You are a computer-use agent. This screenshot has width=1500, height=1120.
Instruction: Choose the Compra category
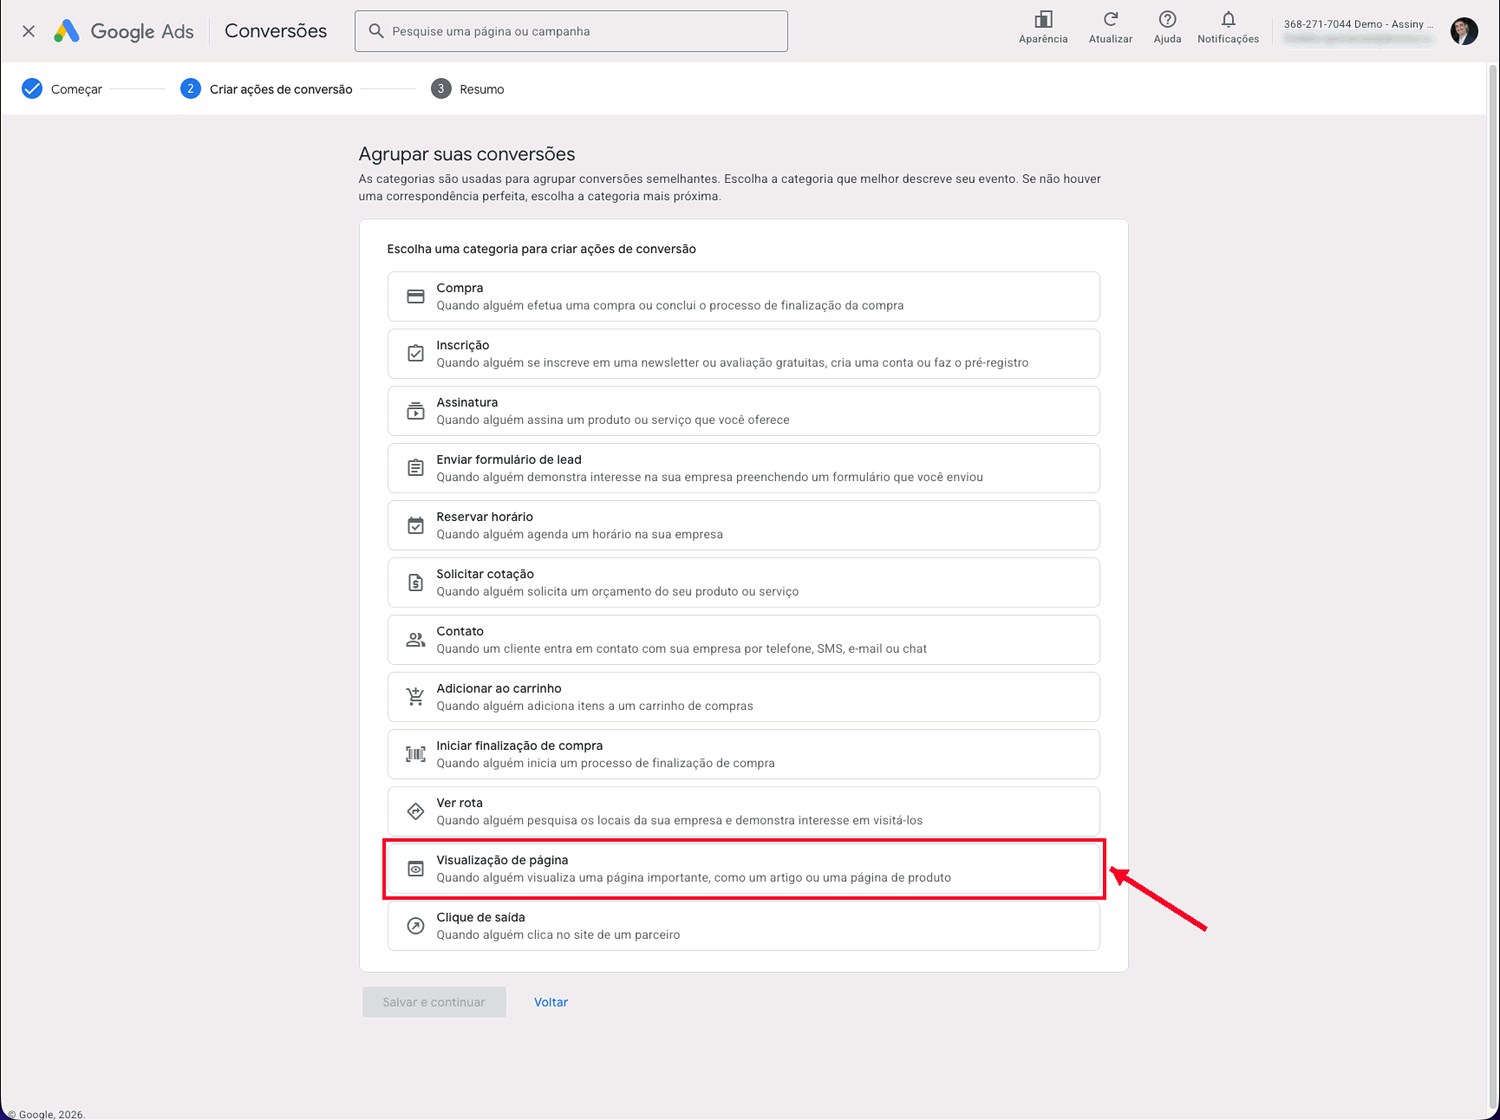coord(744,297)
